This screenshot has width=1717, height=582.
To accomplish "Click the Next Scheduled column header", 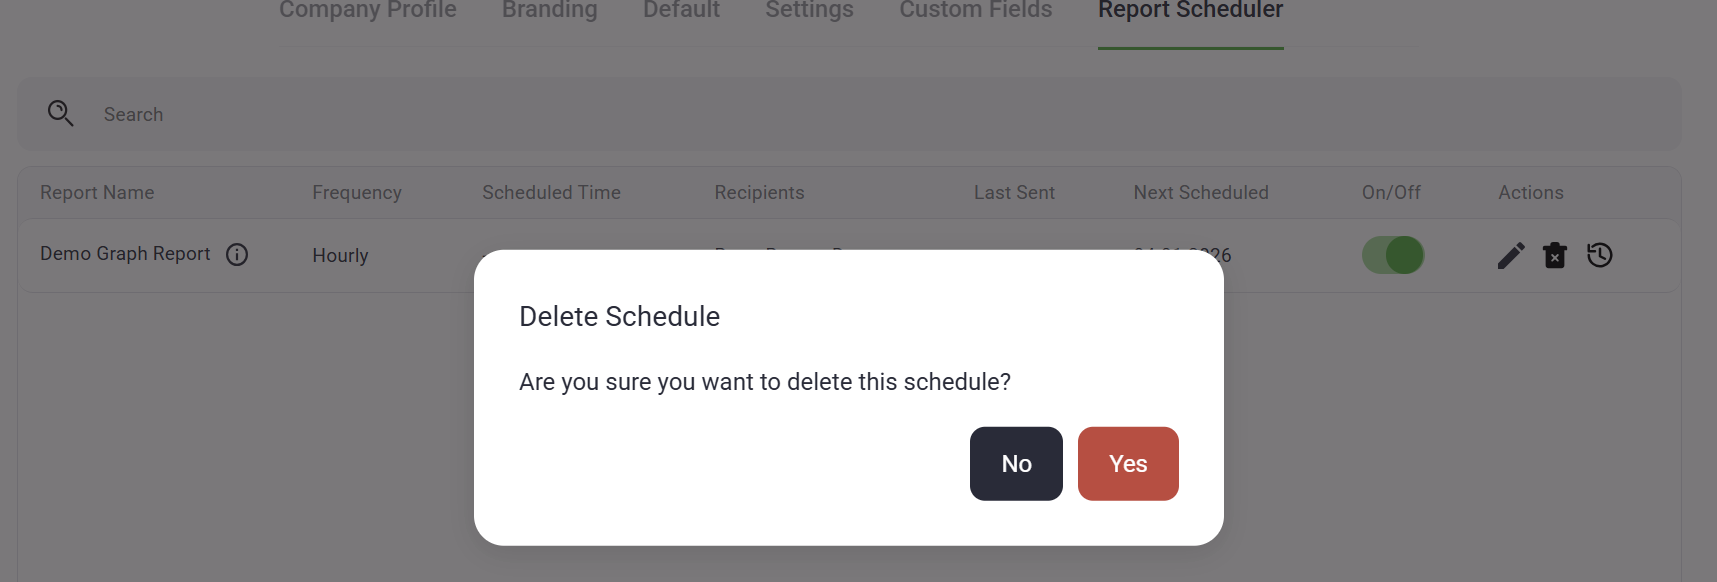I will (x=1201, y=193).
